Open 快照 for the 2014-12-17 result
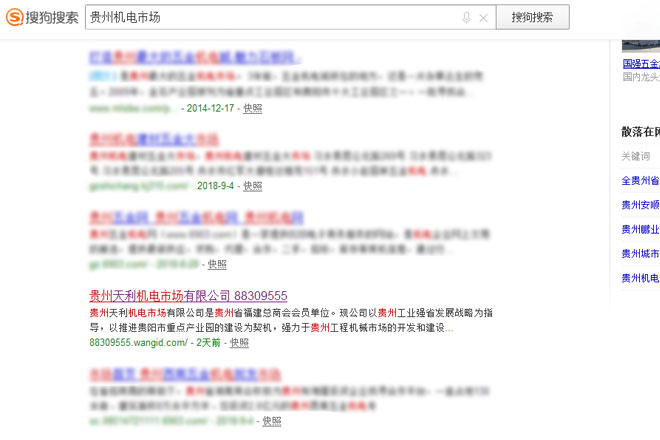This screenshot has height=440, width=660. point(253,108)
